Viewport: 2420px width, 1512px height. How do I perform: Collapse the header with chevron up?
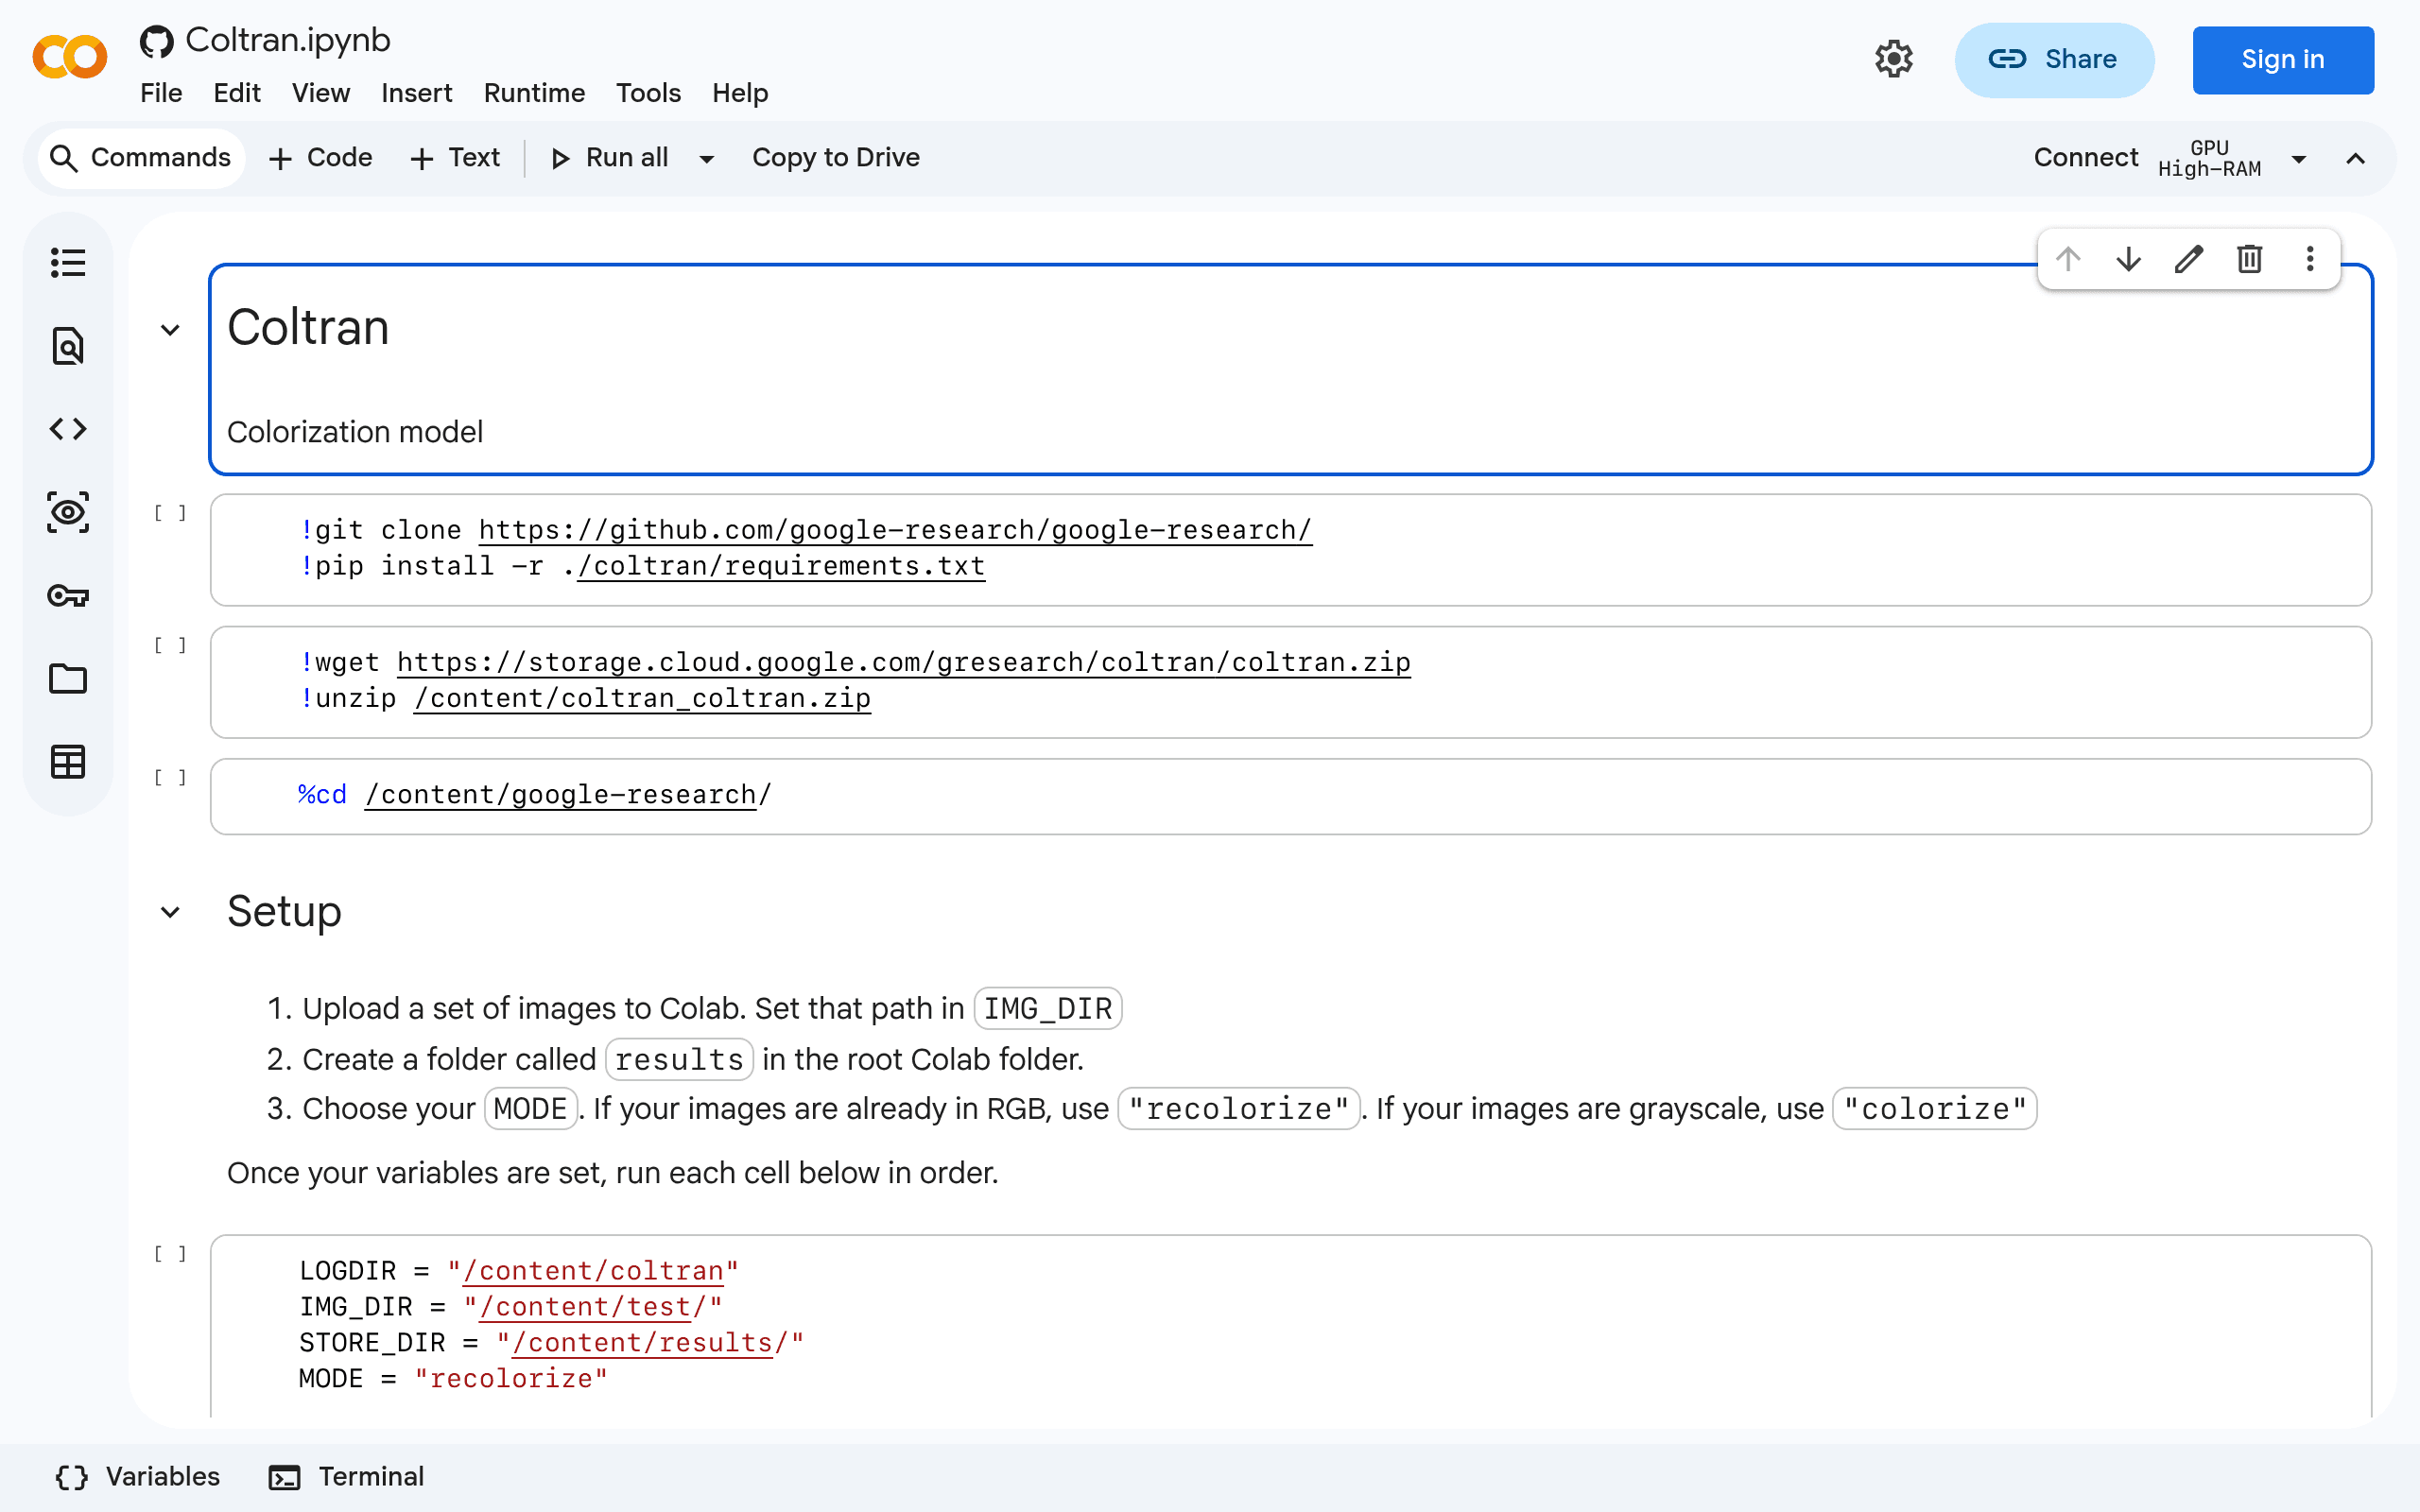[x=2356, y=159]
